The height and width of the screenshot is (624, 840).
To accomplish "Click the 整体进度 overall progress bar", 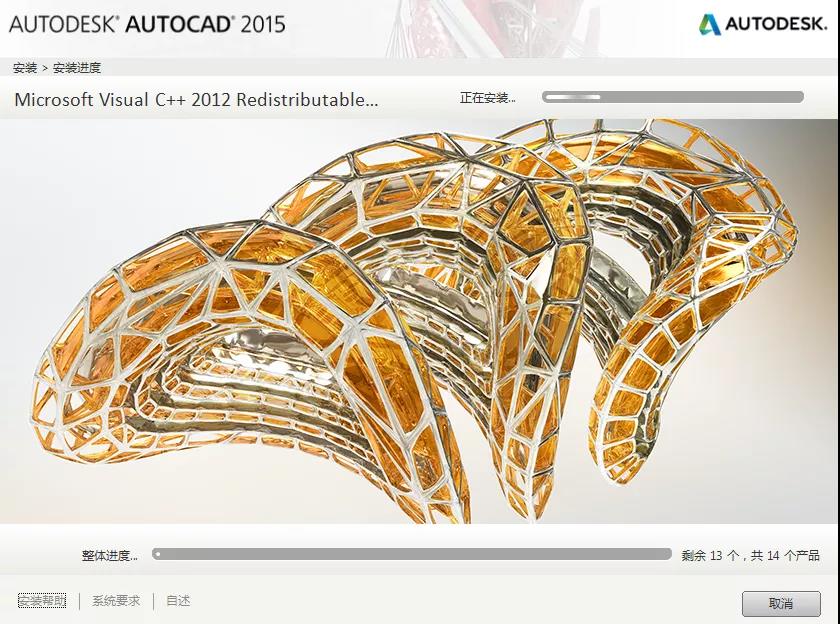I will coord(411,554).
